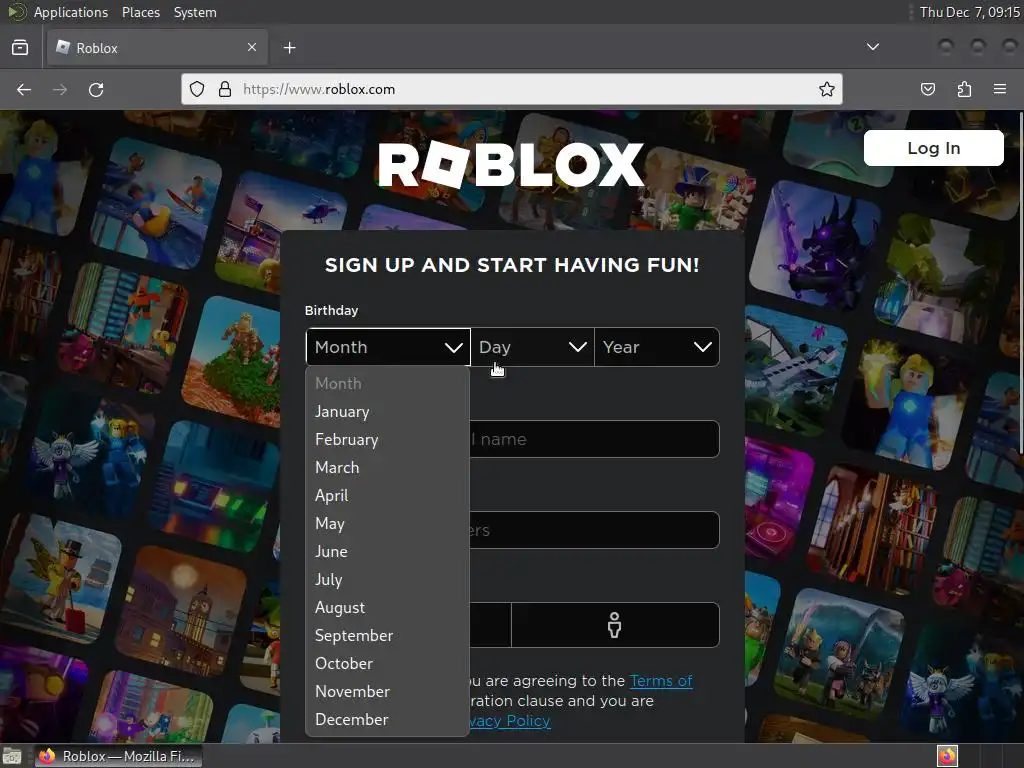
Task: Open the Terms of Use link
Action: pyautogui.click(x=661, y=681)
